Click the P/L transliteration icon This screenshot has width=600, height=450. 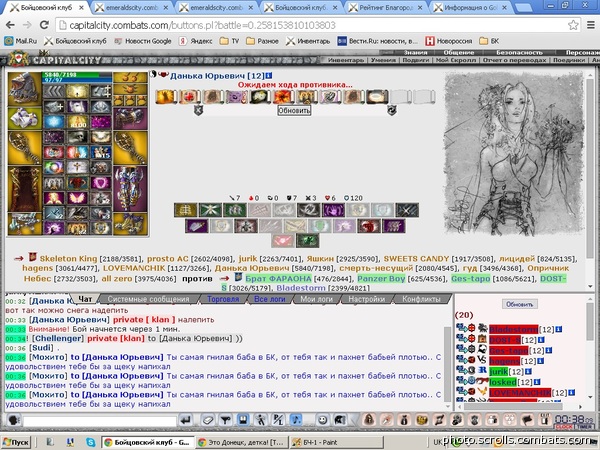click(x=278, y=420)
